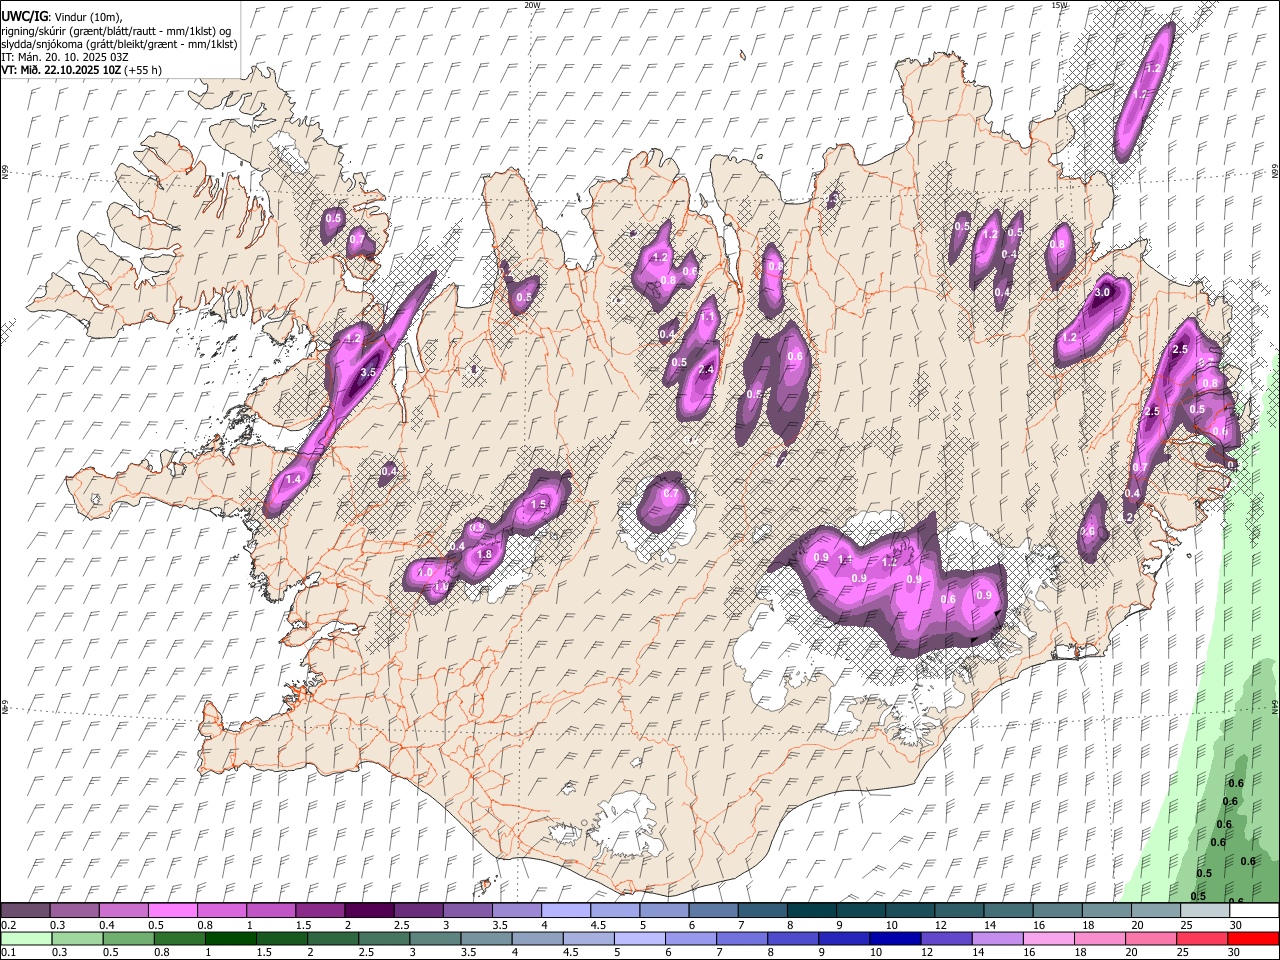Click the 'IT: Mán. 20. 10. 2025 03Z' line
The image size is (1280, 960).
64,57
